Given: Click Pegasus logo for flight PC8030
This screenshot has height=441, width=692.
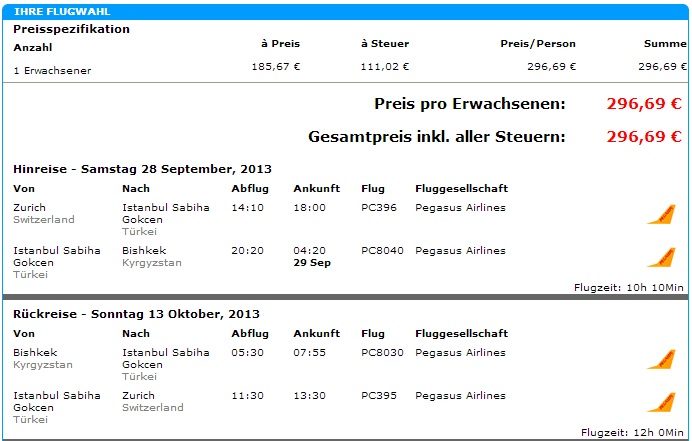Looking at the screenshot, I should coord(661,359).
